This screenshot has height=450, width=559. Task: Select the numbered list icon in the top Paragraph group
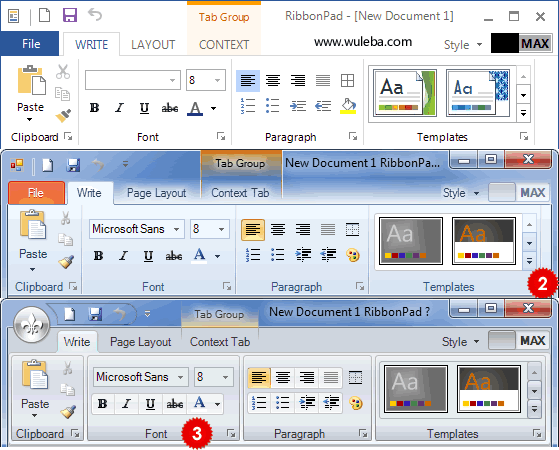click(248, 106)
